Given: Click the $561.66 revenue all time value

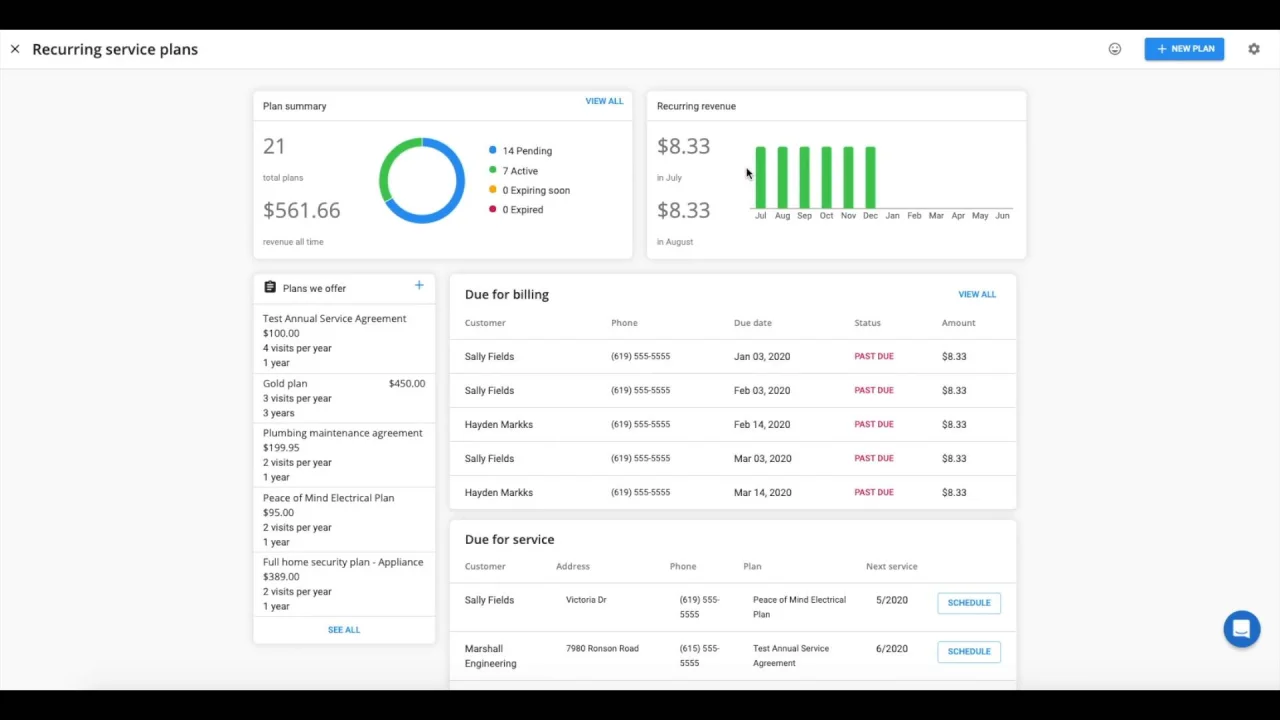Looking at the screenshot, I should coord(302,210).
